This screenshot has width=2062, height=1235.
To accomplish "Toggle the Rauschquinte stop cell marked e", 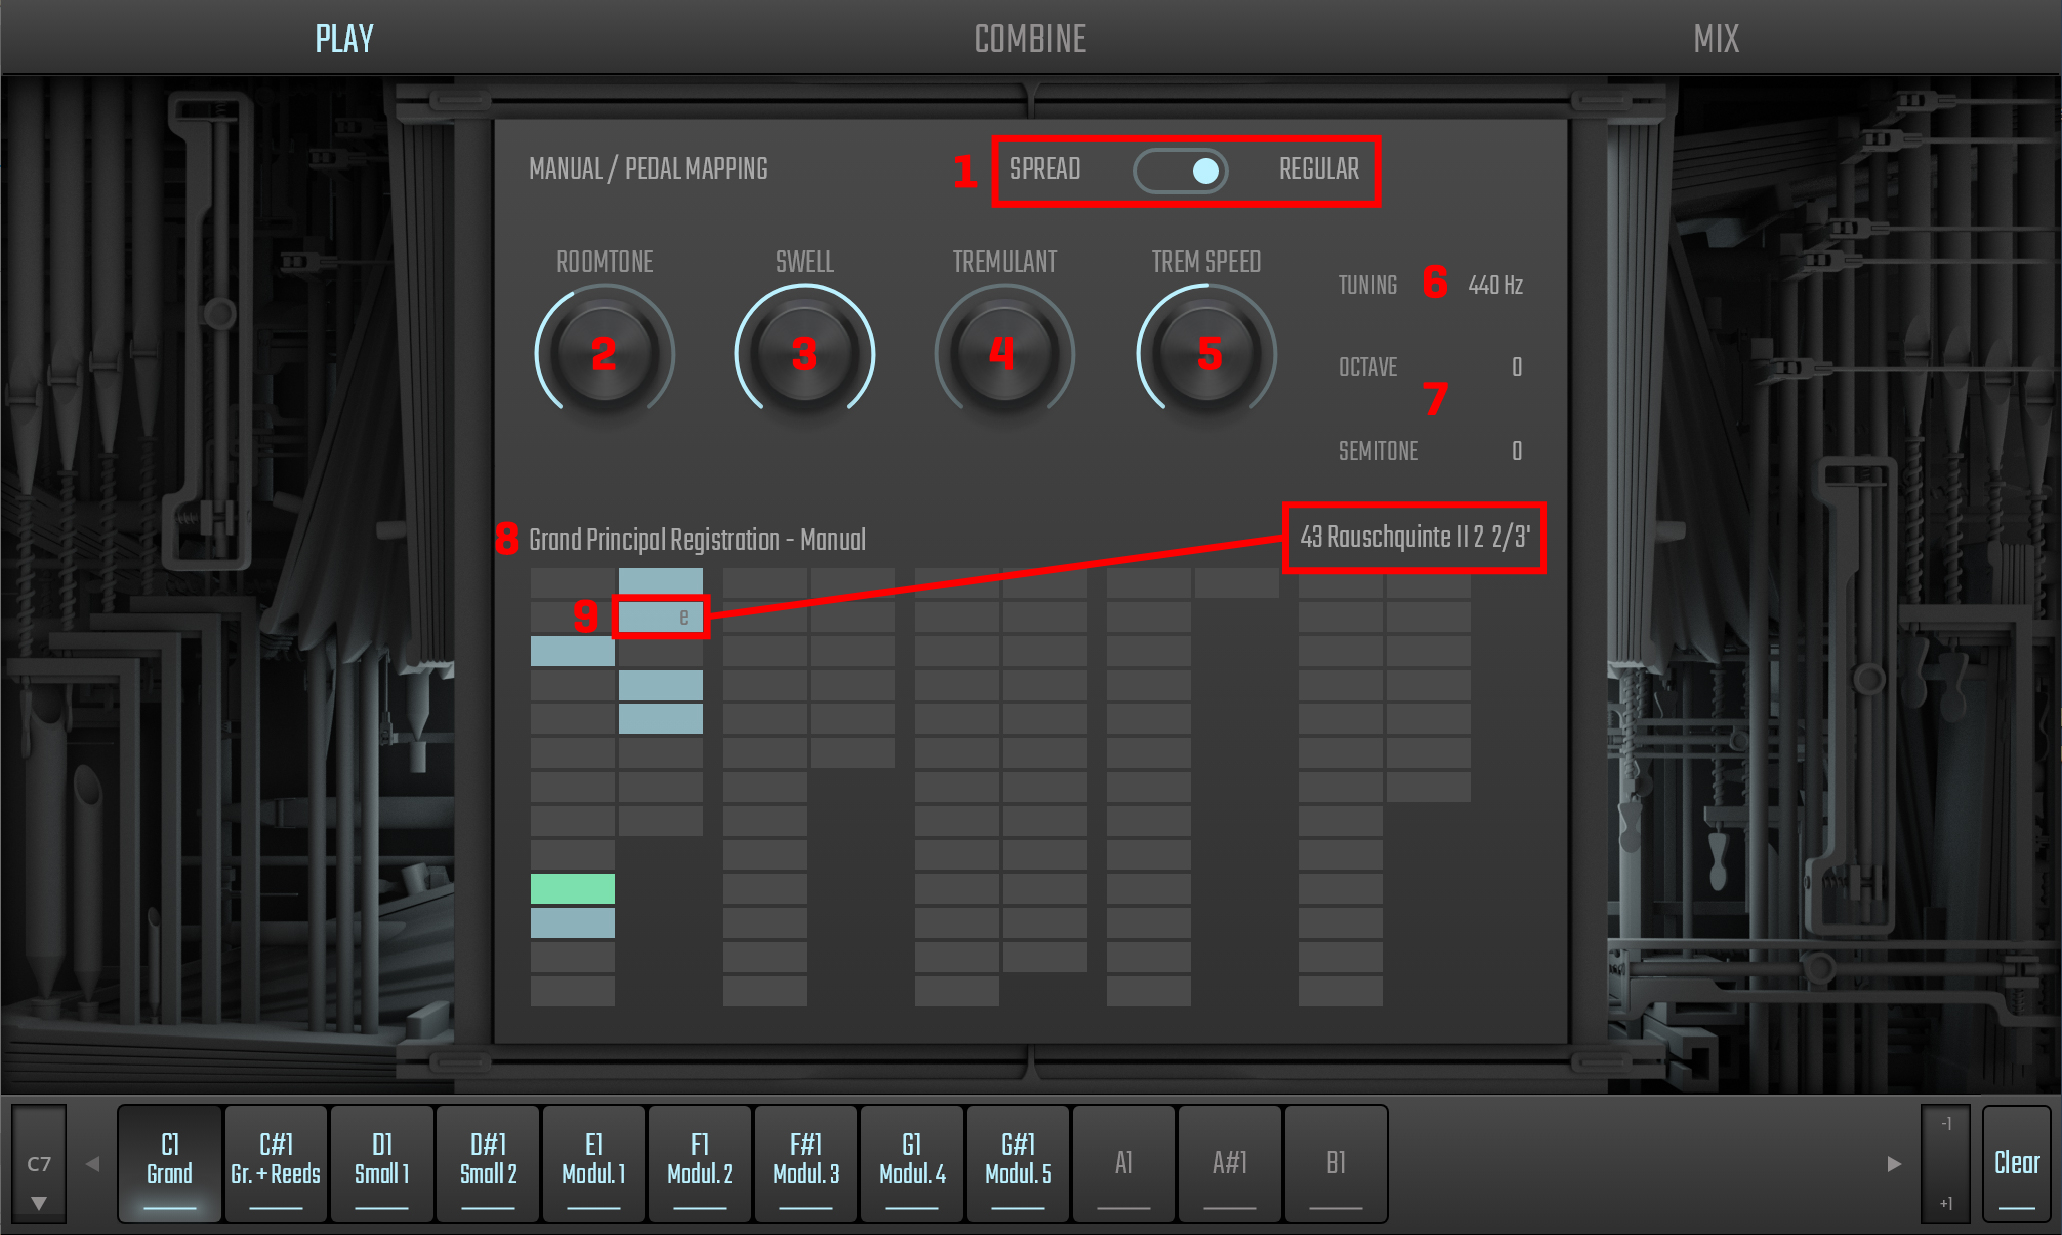I will pyautogui.click(x=660, y=617).
